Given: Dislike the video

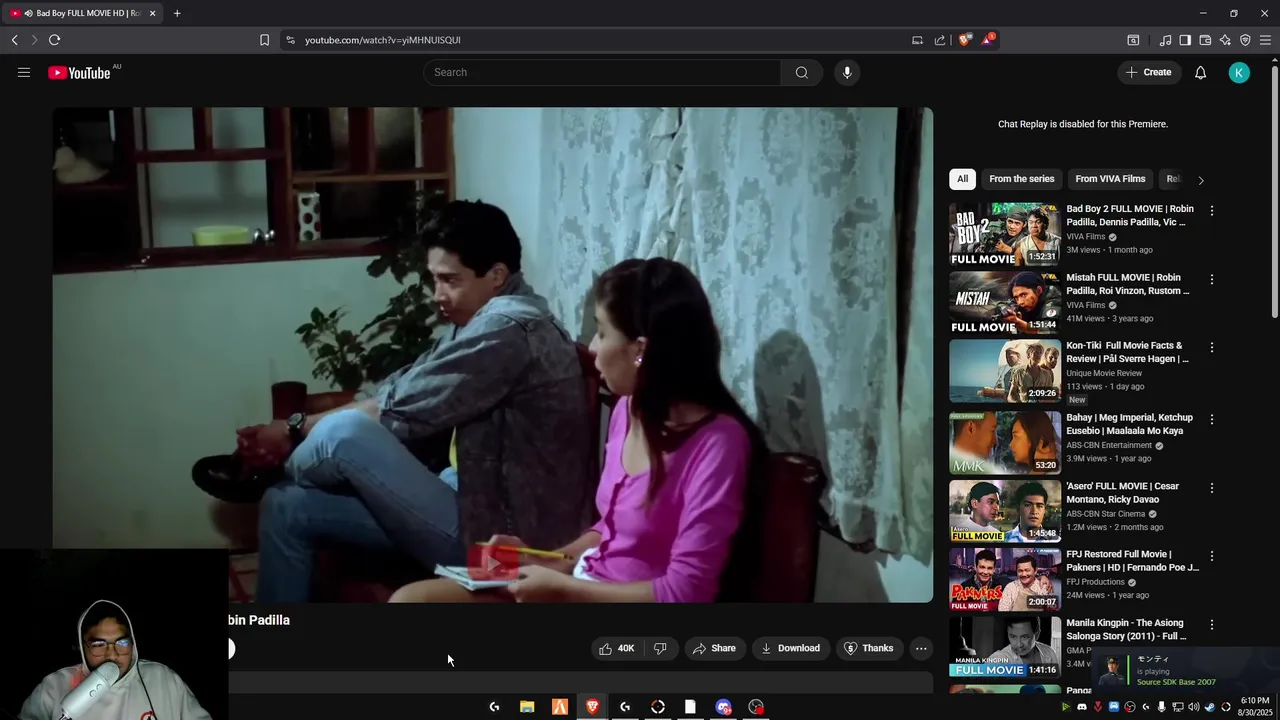Looking at the screenshot, I should [660, 648].
